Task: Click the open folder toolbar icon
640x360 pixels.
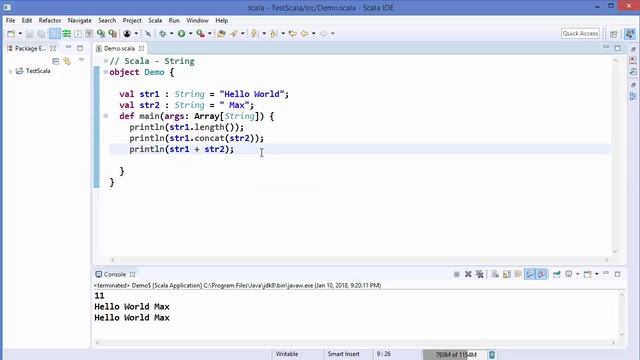Action: click(221, 34)
